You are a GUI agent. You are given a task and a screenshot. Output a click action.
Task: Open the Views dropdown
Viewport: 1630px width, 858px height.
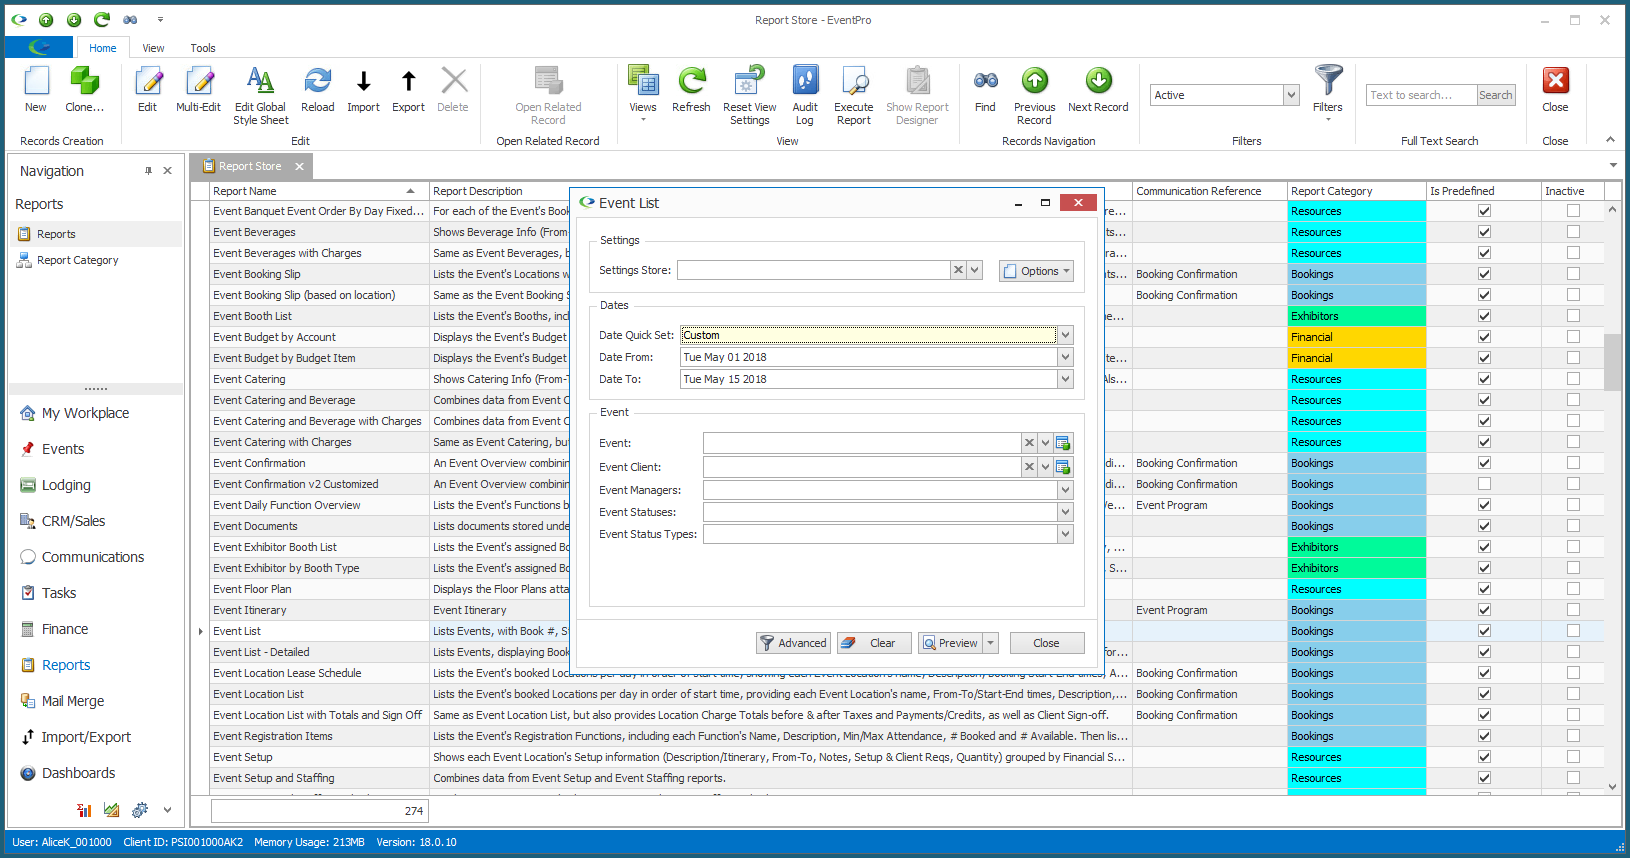pos(643,93)
